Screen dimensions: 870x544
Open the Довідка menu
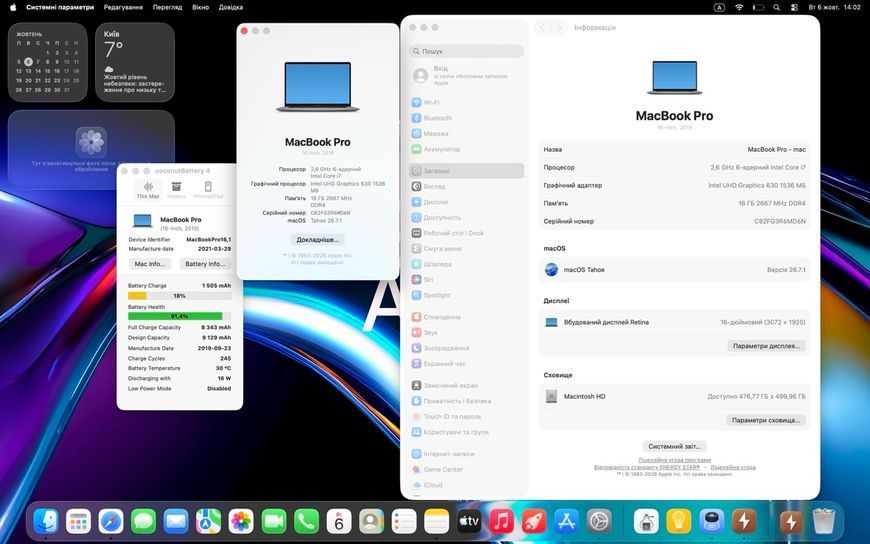(x=231, y=7)
